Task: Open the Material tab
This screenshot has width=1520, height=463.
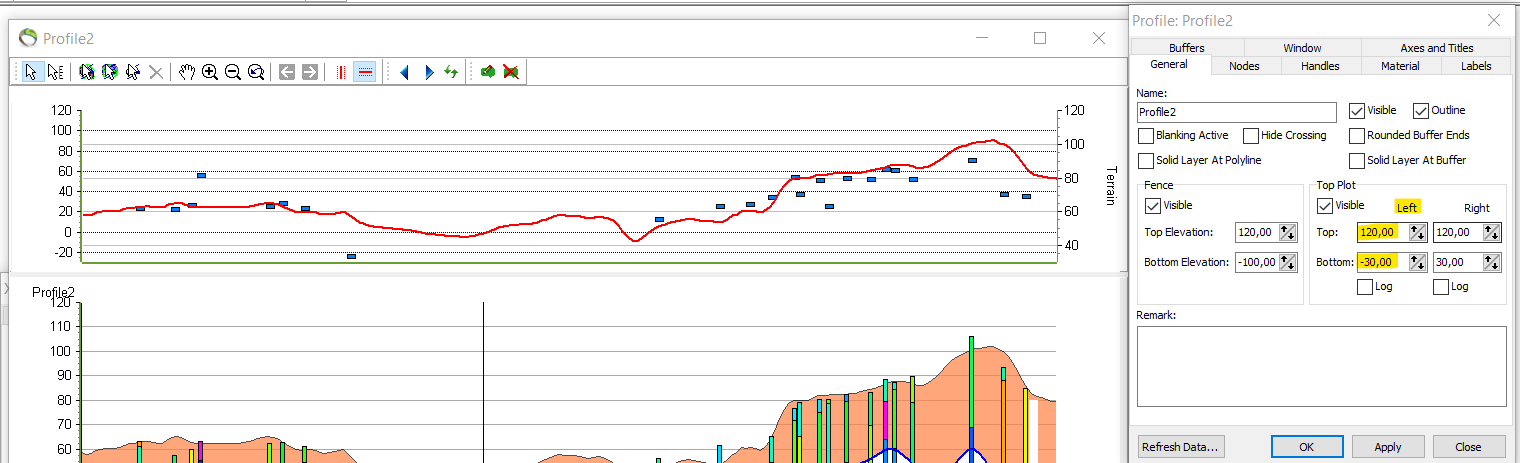Action: pos(1400,66)
